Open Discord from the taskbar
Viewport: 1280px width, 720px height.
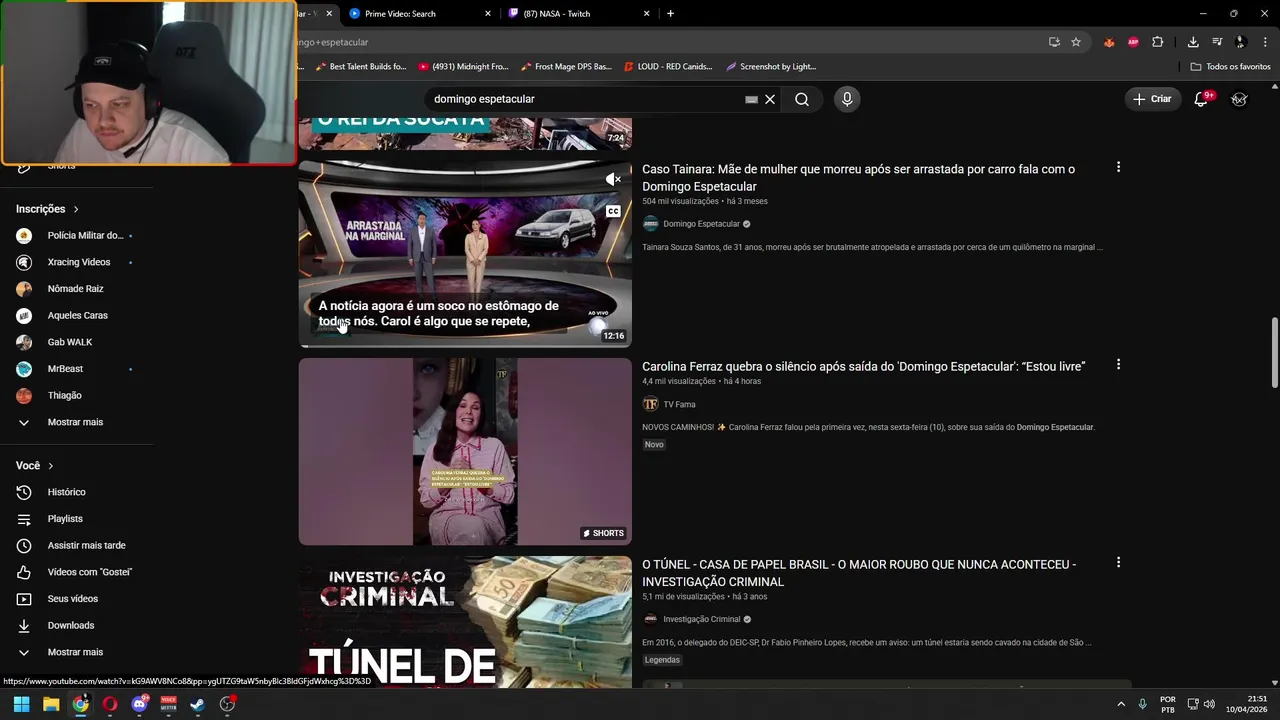click(x=139, y=704)
